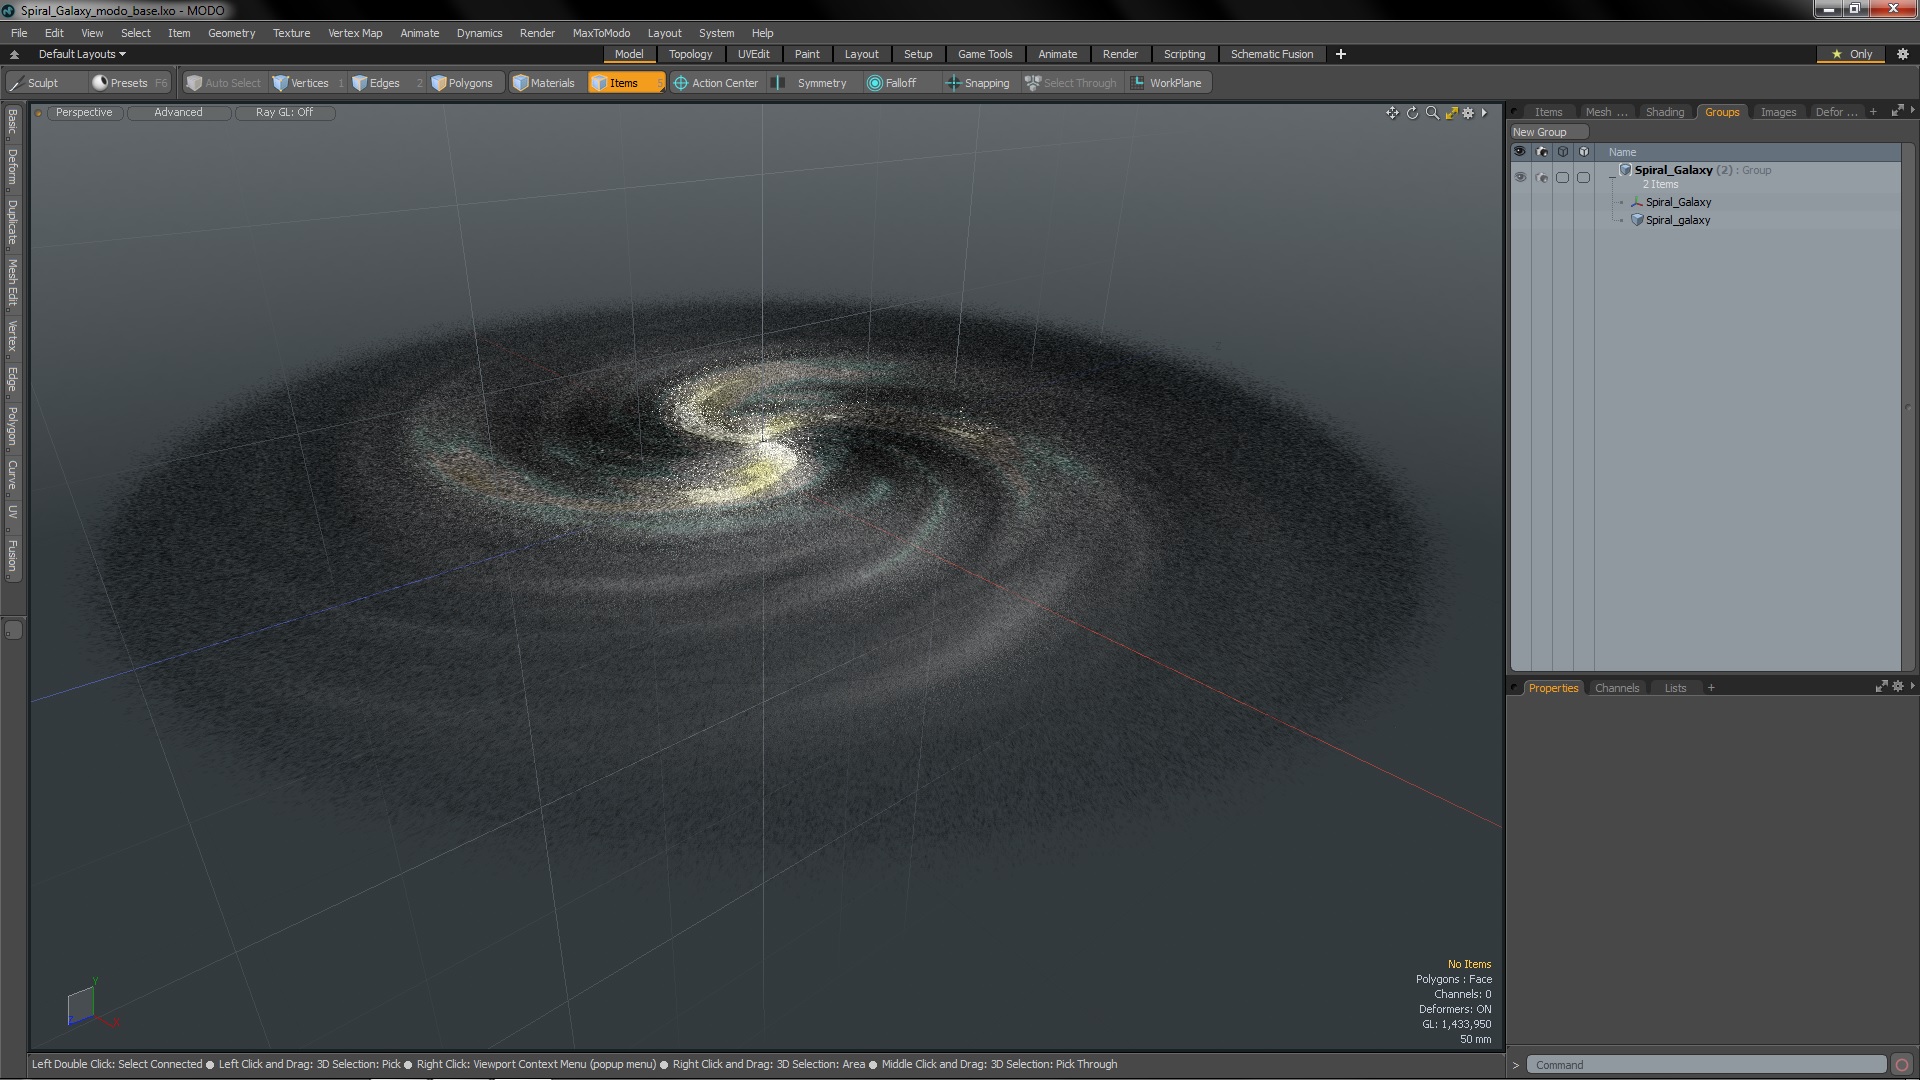Image resolution: width=1920 pixels, height=1080 pixels.
Task: Open the Presets browser
Action: pyautogui.click(x=129, y=83)
